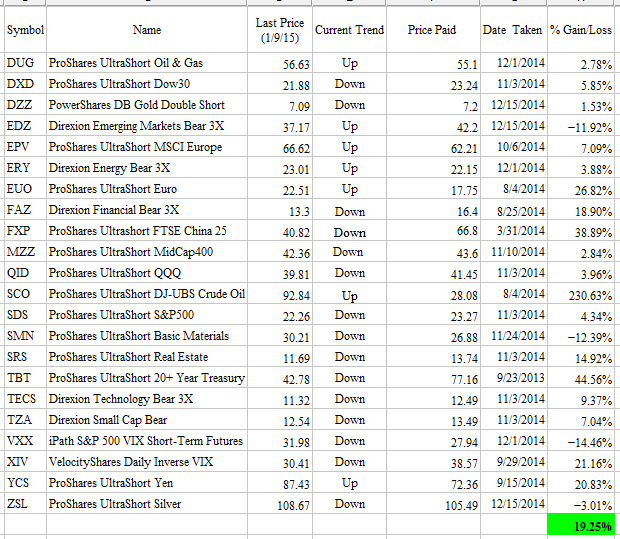The image size is (620, 539).
Task: Select the VXX symbol cell
Action: click(x=25, y=440)
